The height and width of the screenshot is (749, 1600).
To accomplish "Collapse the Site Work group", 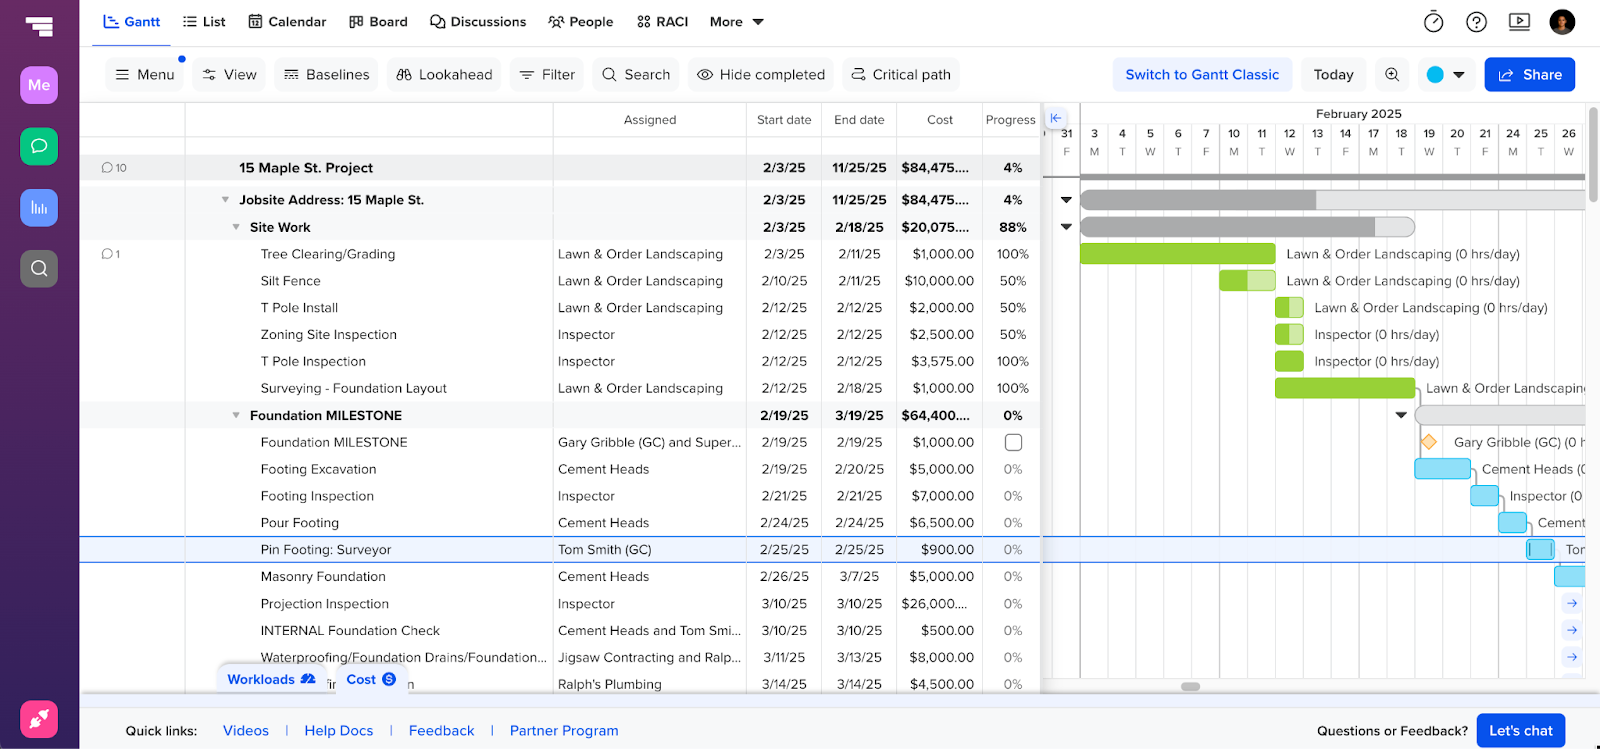I will point(236,227).
